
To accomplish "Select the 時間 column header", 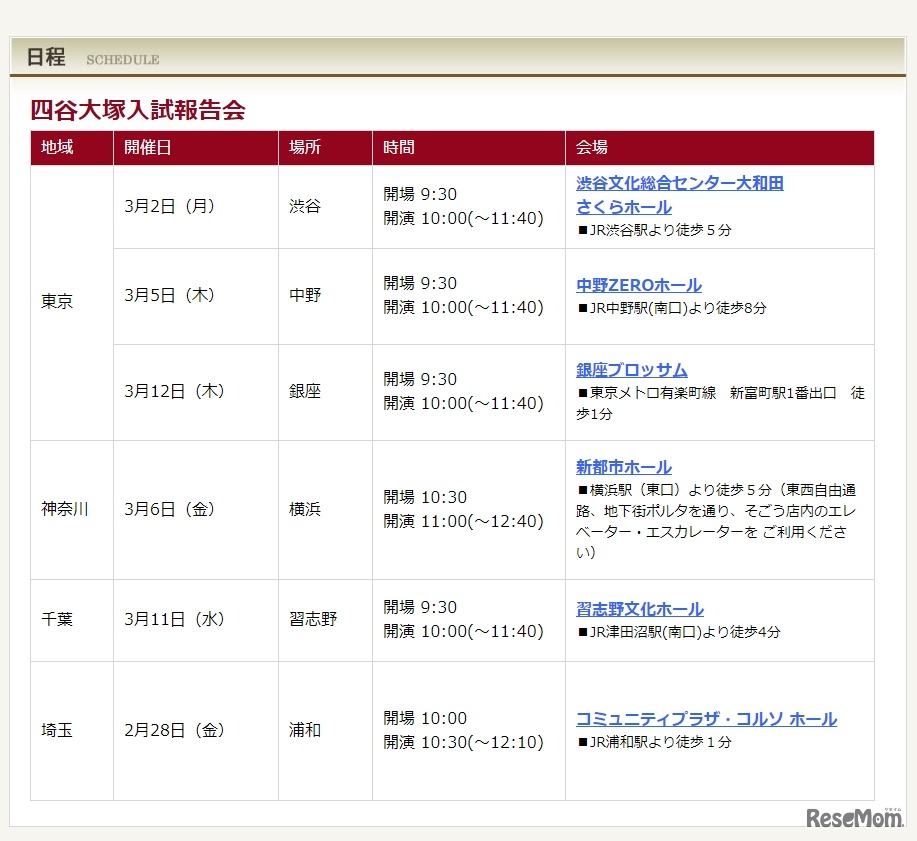I will (397, 147).
